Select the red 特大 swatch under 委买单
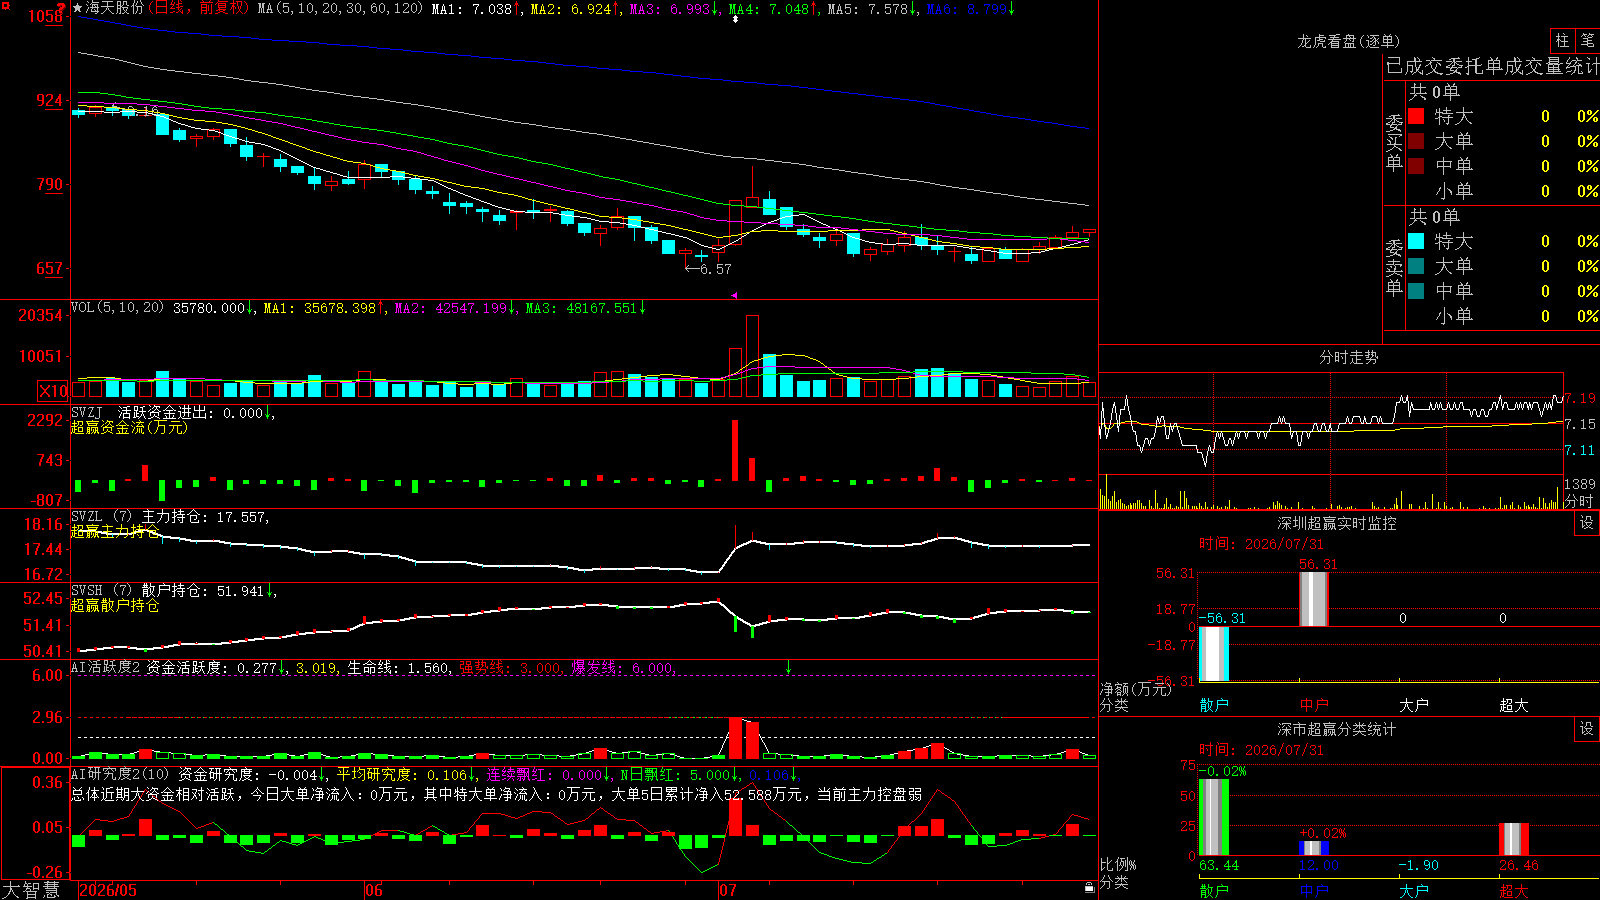The height and width of the screenshot is (900, 1600). click(1416, 116)
